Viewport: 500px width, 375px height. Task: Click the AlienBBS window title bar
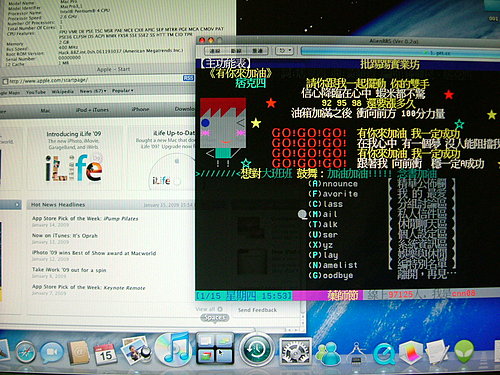348,41
